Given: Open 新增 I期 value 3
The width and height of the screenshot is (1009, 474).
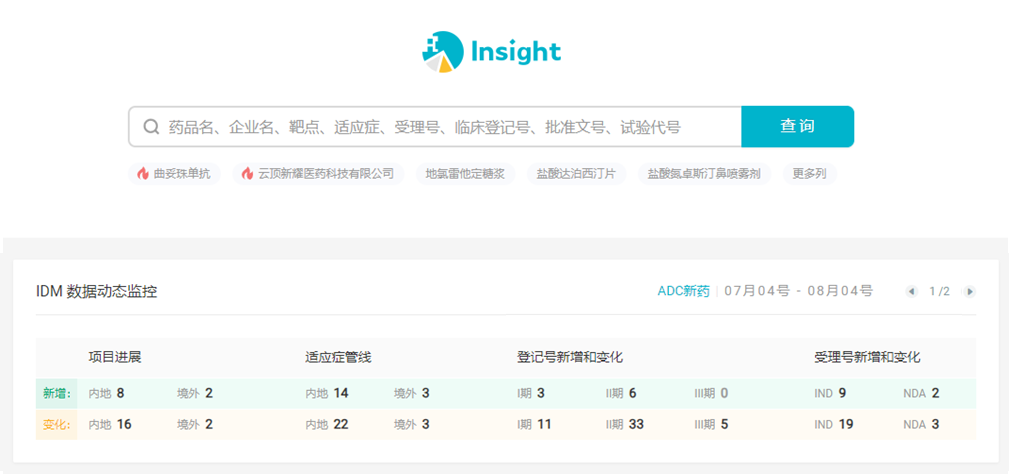Looking at the screenshot, I should coord(541,393).
